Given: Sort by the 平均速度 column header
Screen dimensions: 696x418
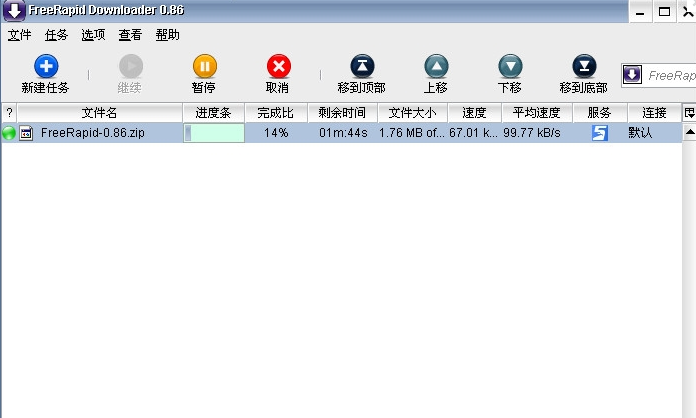Looking at the screenshot, I should [x=537, y=113].
